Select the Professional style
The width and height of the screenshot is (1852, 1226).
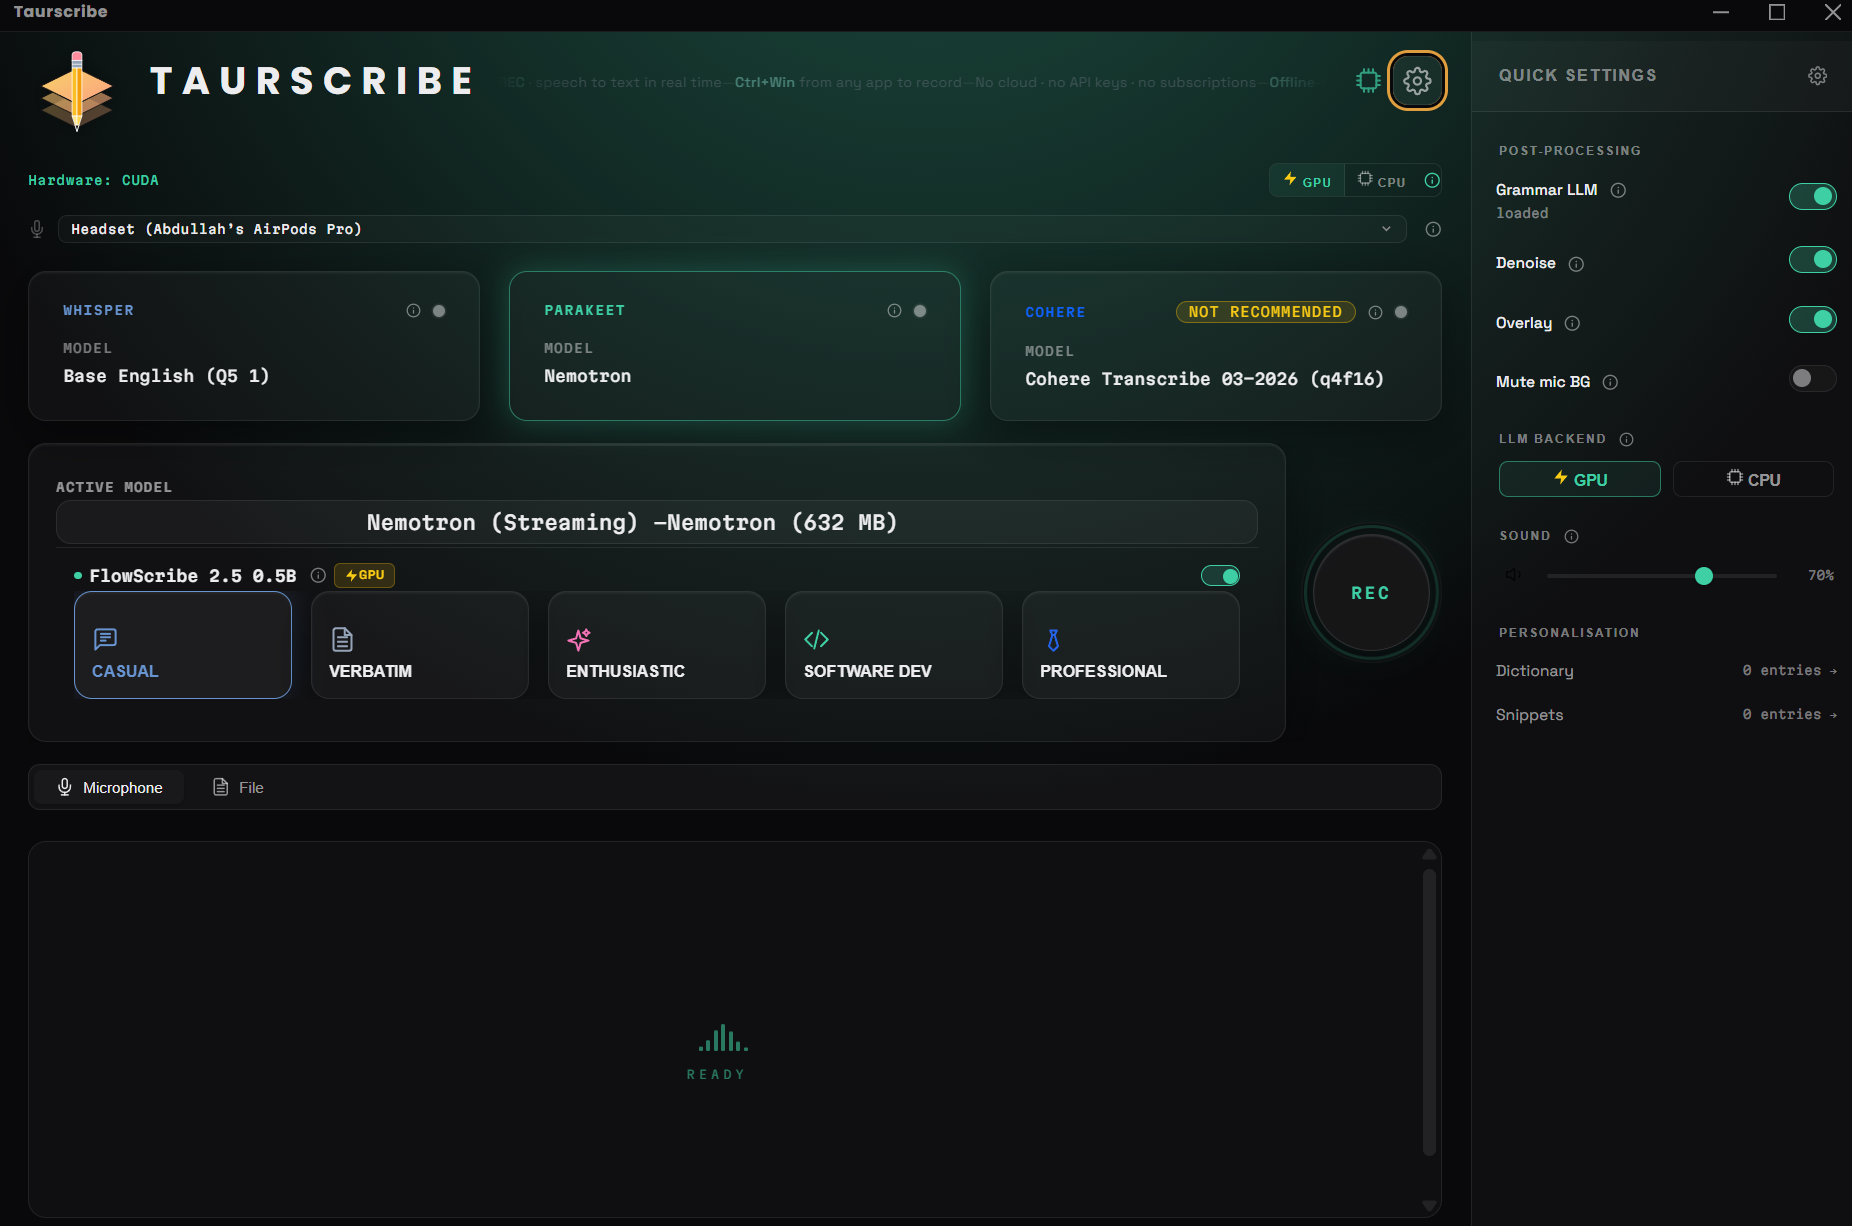tap(1131, 645)
